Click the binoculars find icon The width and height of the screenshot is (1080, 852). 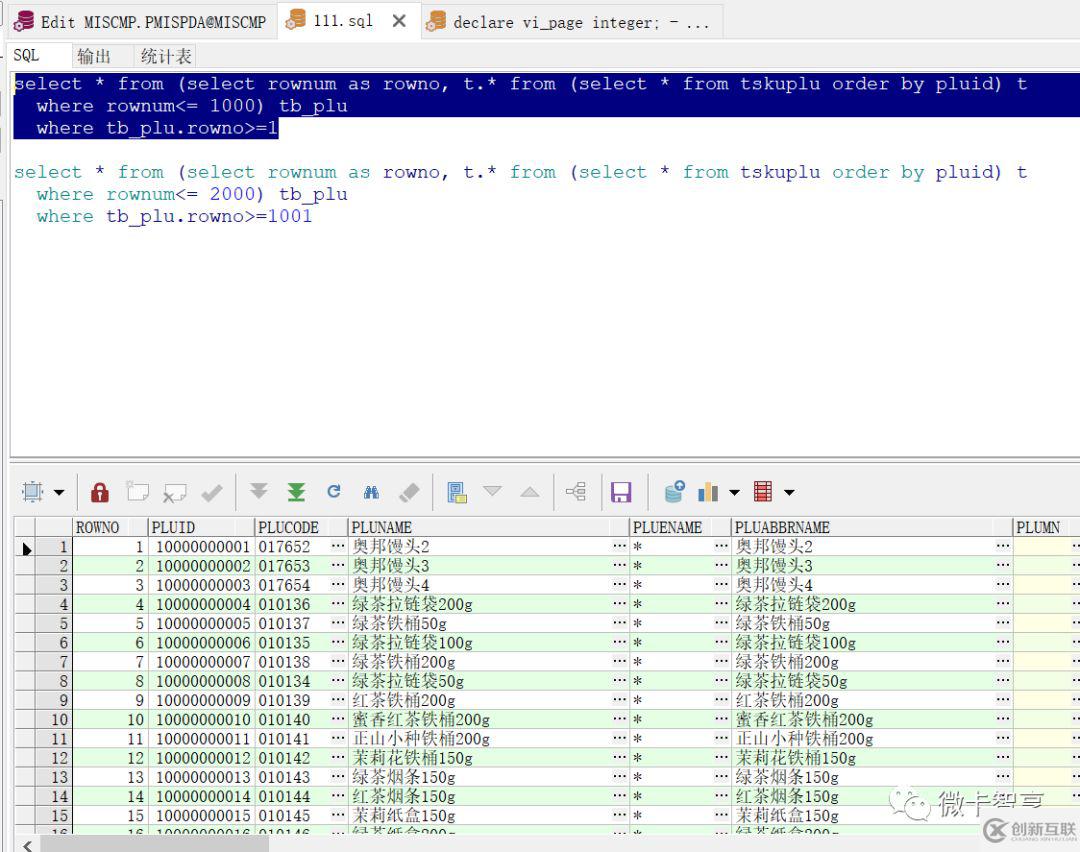point(371,492)
